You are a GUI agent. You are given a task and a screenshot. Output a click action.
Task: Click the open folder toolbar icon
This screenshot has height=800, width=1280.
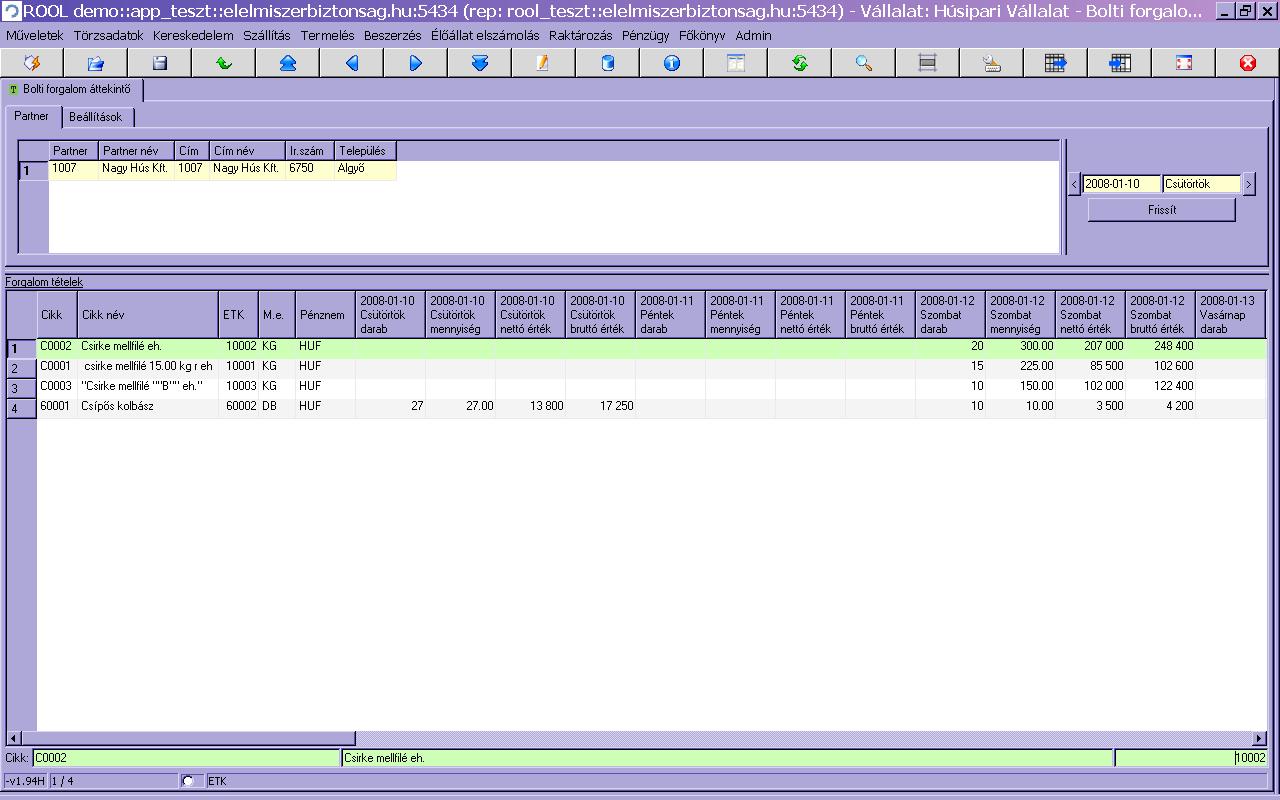(95, 63)
